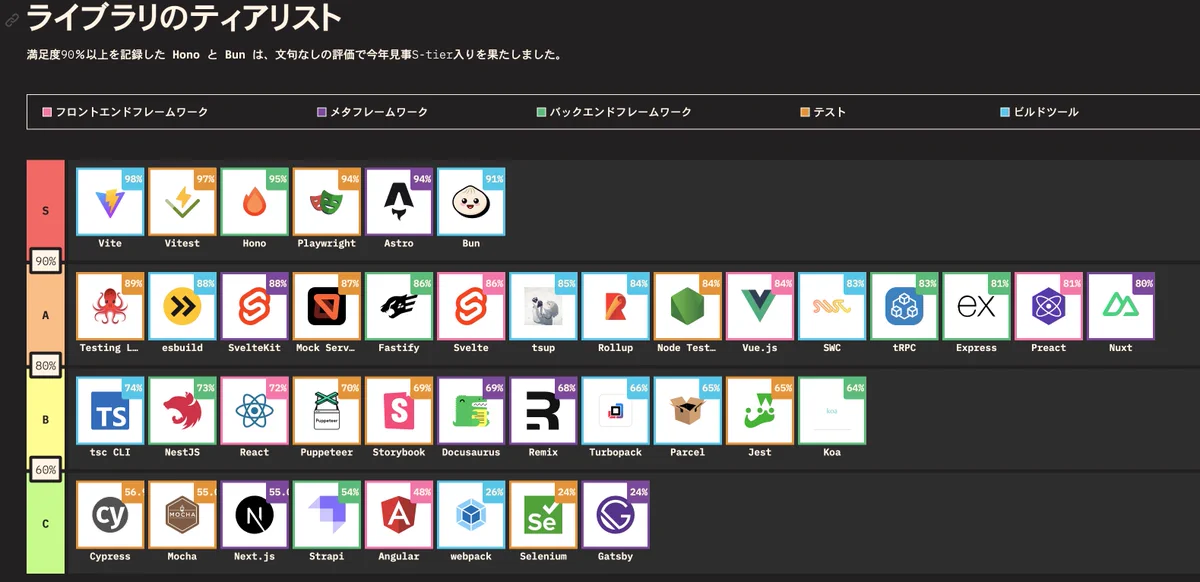
Task: Click the tsc CLI TypeScript icon
Action: pyautogui.click(x=110, y=413)
